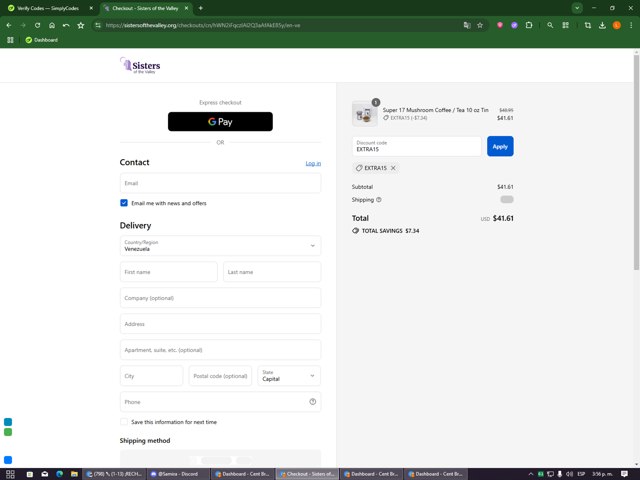Screen dimensions: 640x480
Task: Pay with Google Pay button
Action: click(220, 122)
